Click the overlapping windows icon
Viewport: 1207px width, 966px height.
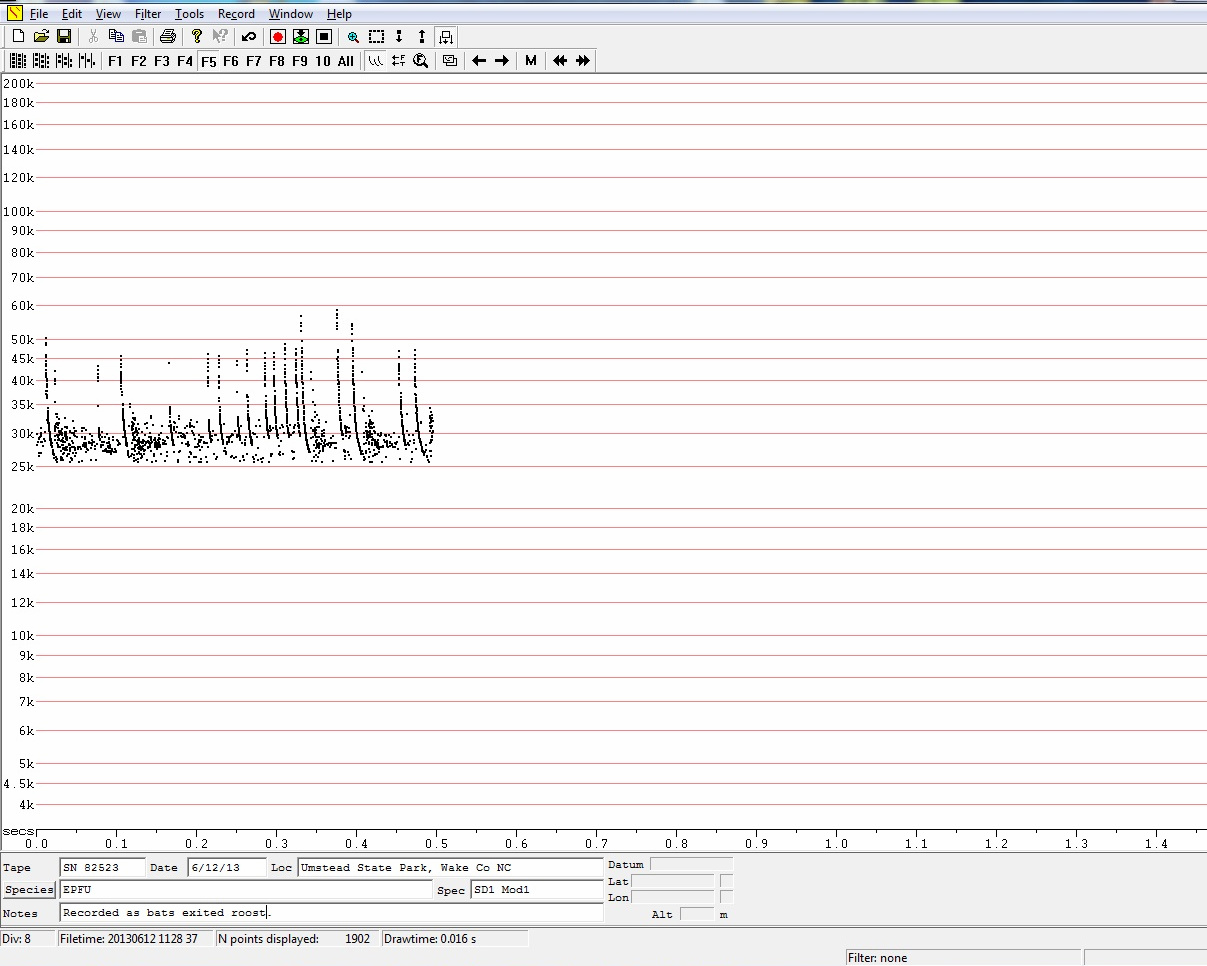click(x=450, y=61)
